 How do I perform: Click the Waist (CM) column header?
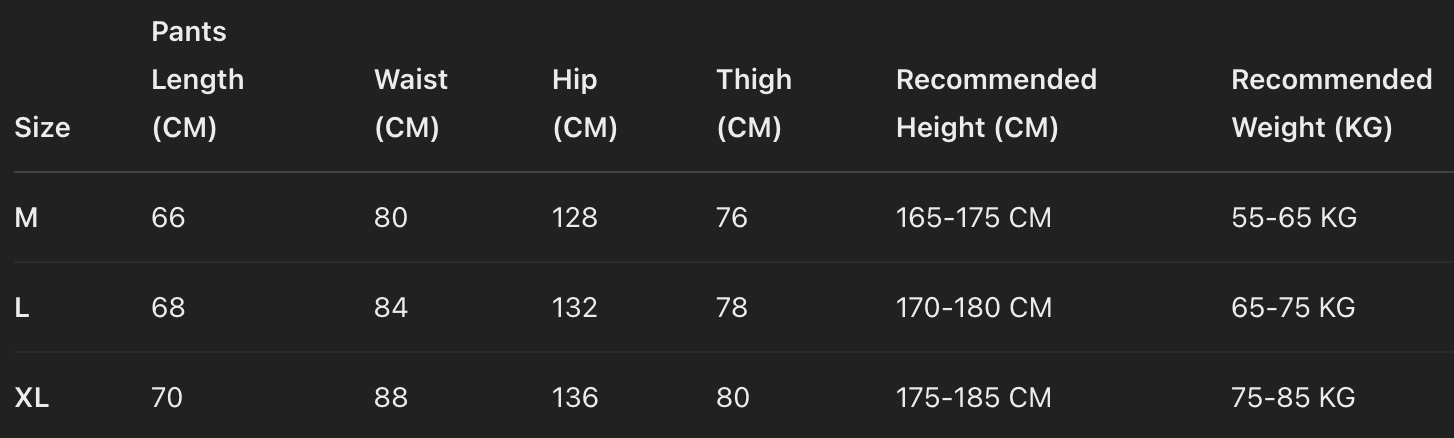[x=410, y=104]
